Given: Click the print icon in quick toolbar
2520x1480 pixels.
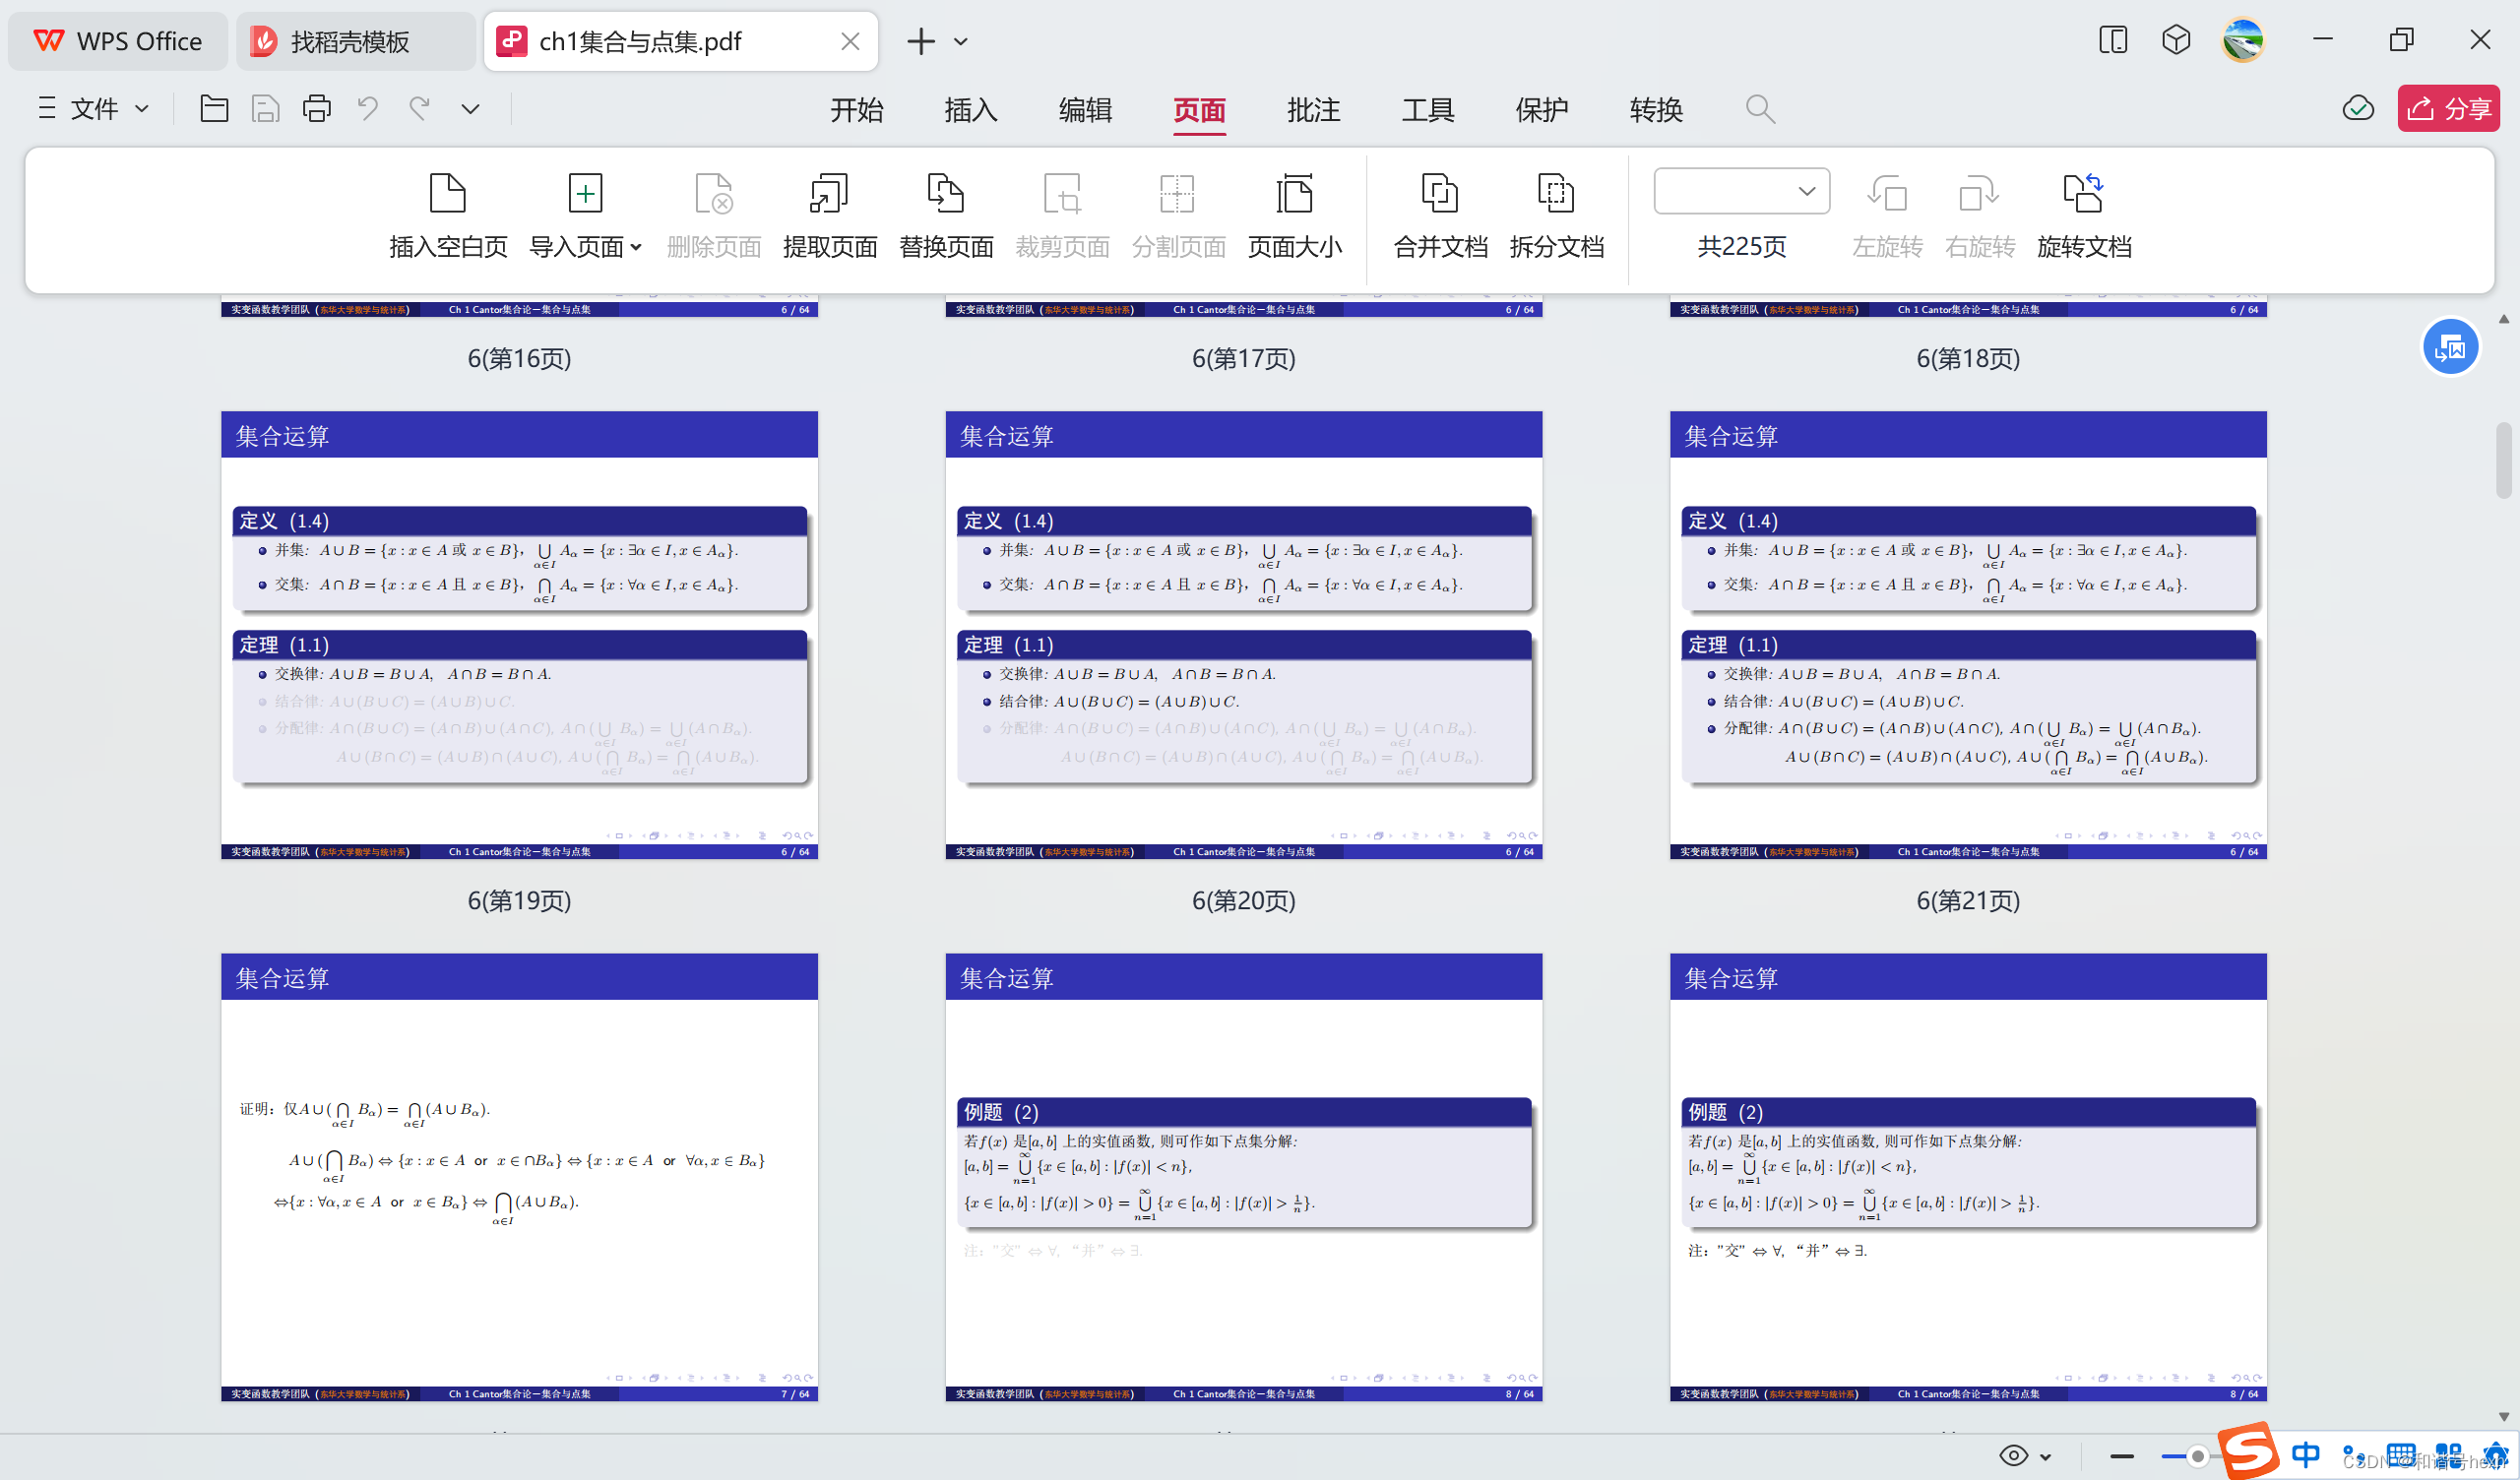Looking at the screenshot, I should (316, 108).
